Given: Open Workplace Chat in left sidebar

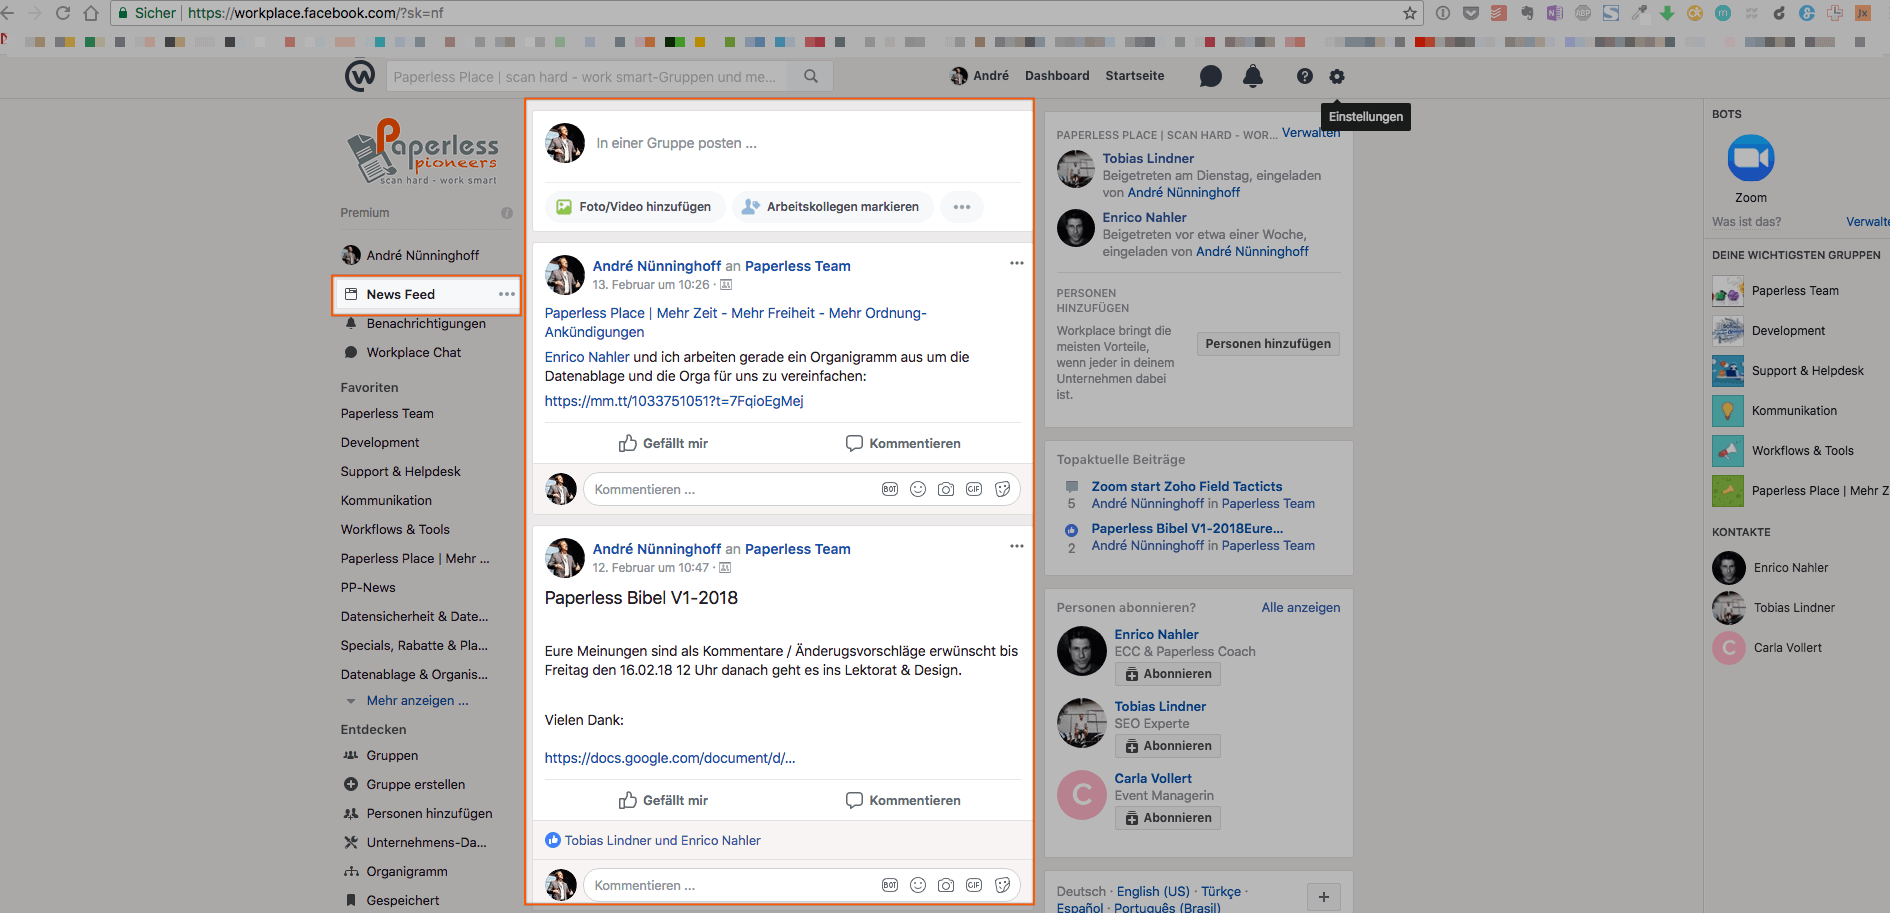Looking at the screenshot, I should 413,352.
